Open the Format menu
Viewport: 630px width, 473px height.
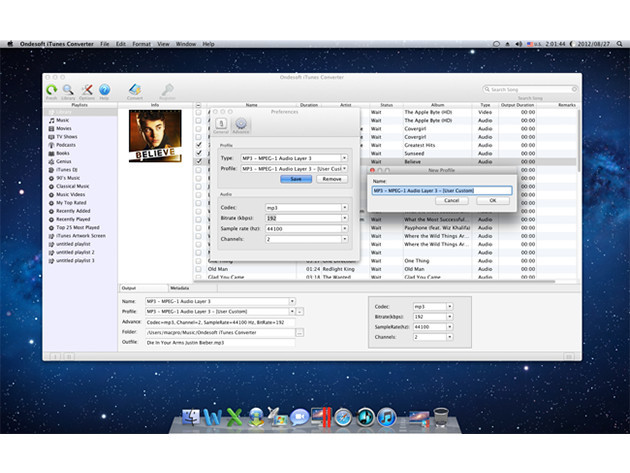click(141, 44)
